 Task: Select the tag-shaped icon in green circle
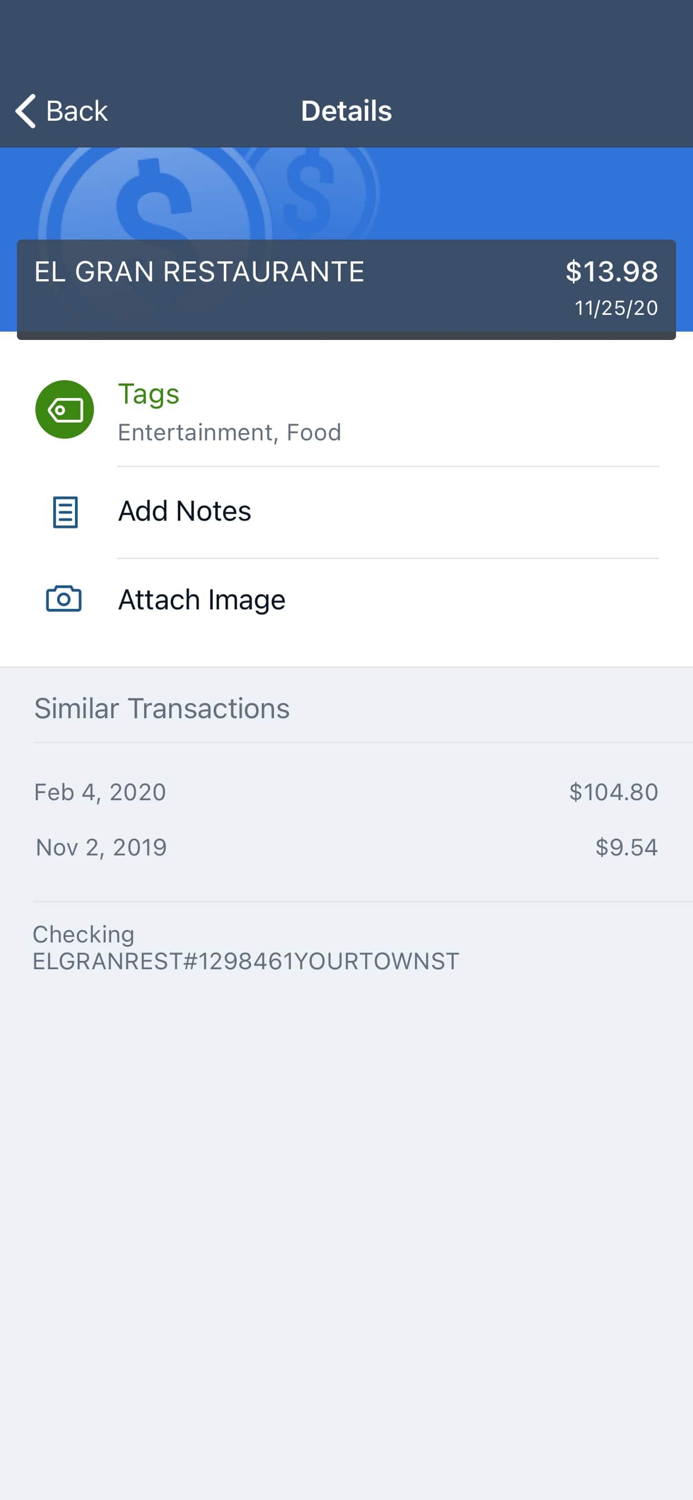(64, 410)
